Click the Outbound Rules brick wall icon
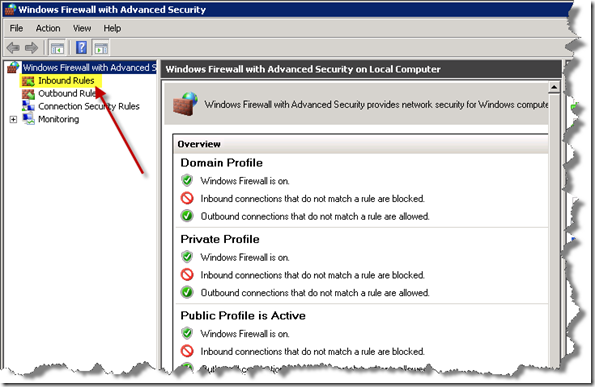595x387 pixels. (28, 94)
